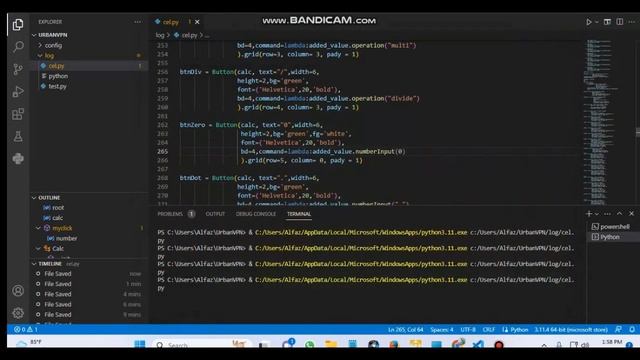The width and height of the screenshot is (640, 360).
Task: Close the terminal panel
Action: coord(631,213)
